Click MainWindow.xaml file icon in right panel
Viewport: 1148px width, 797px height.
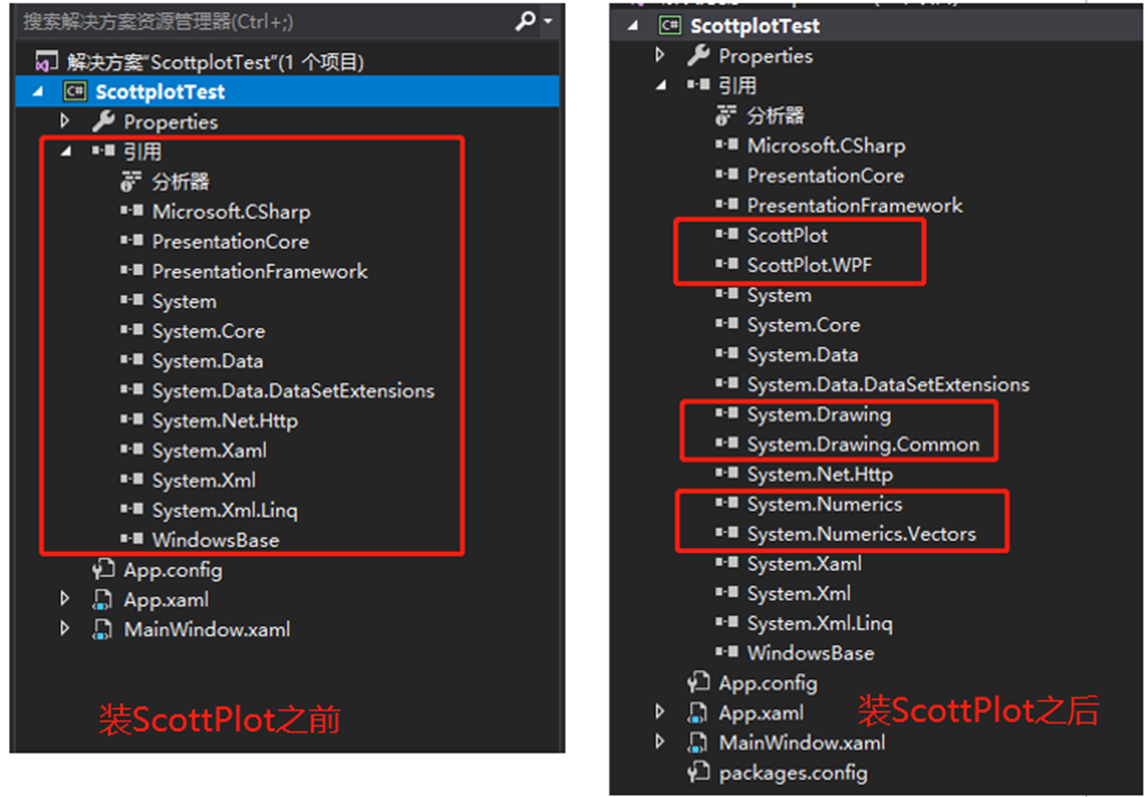(x=698, y=743)
